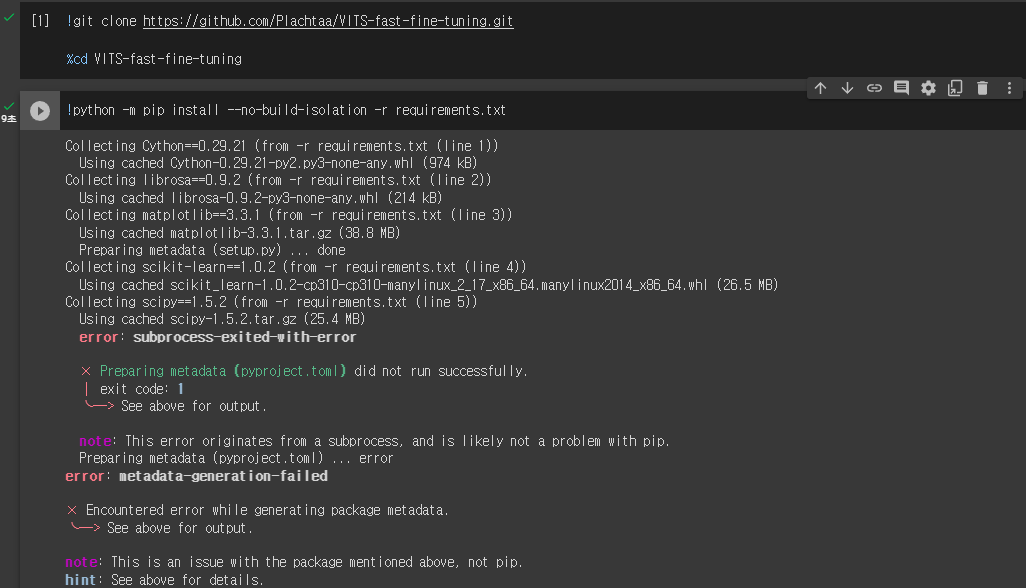Open more cell actions menu
This screenshot has width=1026, height=588.
[x=1009, y=88]
